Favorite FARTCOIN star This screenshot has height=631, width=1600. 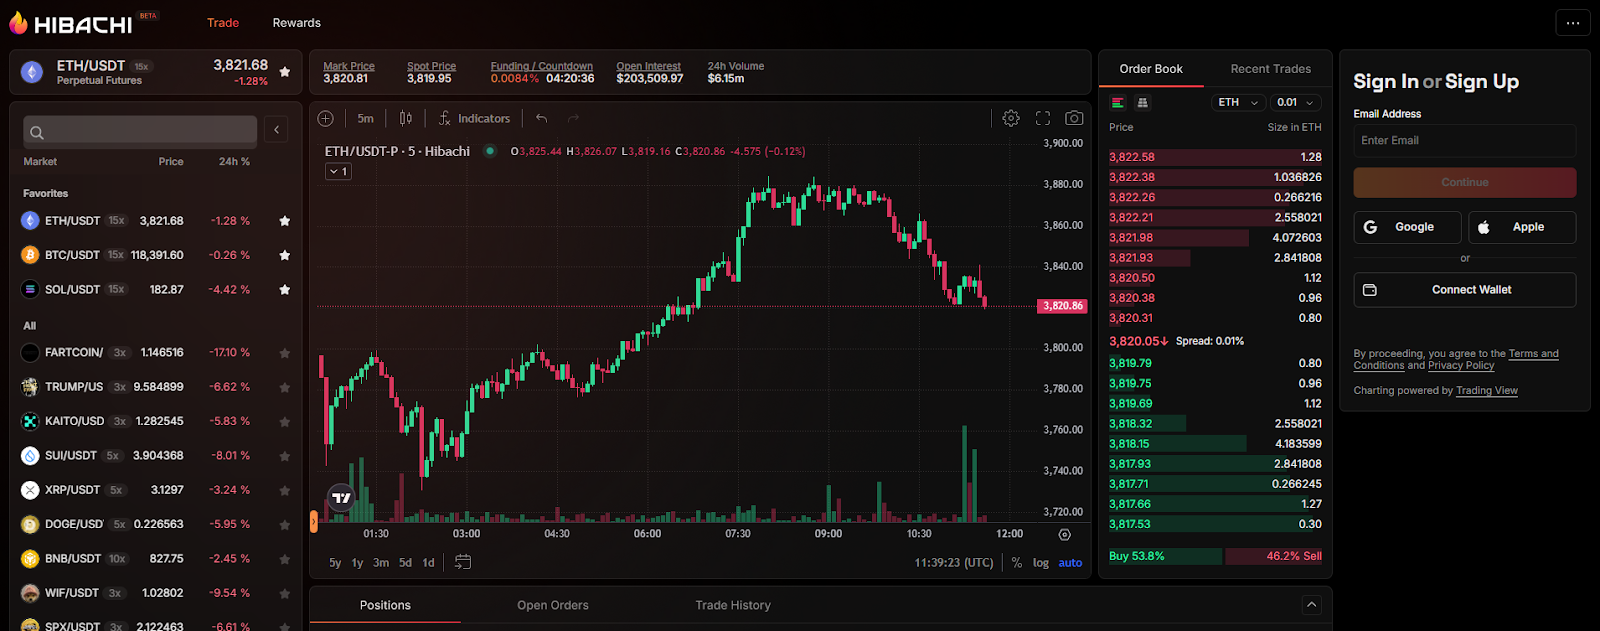tap(285, 353)
